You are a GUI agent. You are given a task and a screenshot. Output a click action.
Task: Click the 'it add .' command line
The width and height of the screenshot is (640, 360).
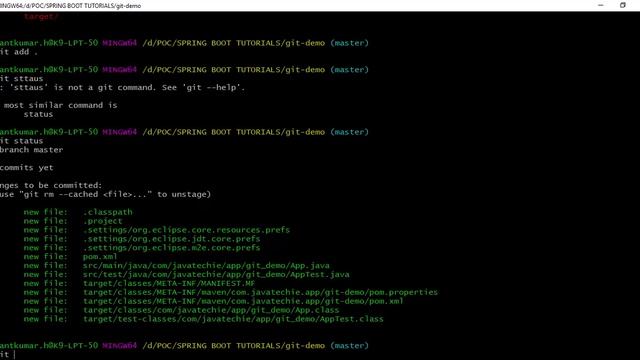click(x=19, y=52)
